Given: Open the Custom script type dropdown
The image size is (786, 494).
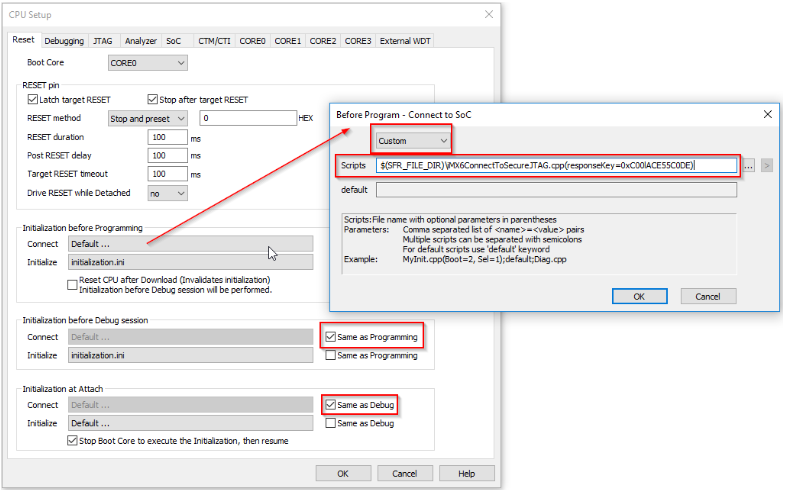Looking at the screenshot, I should click(x=412, y=141).
